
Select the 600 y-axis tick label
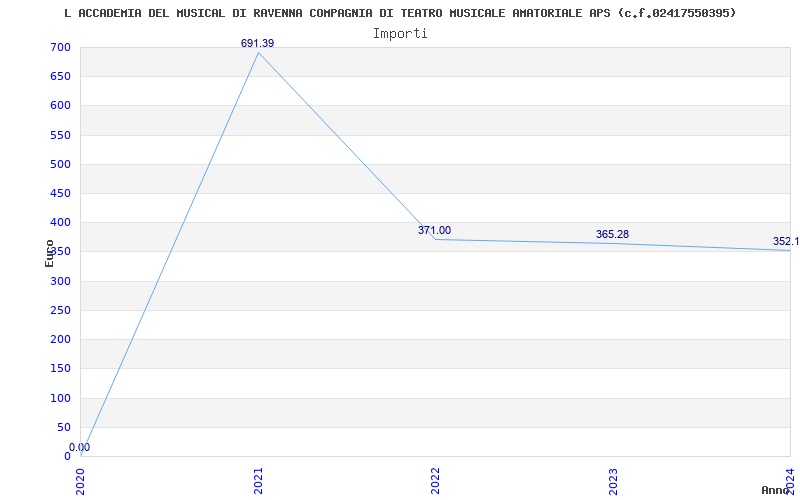[60, 106]
